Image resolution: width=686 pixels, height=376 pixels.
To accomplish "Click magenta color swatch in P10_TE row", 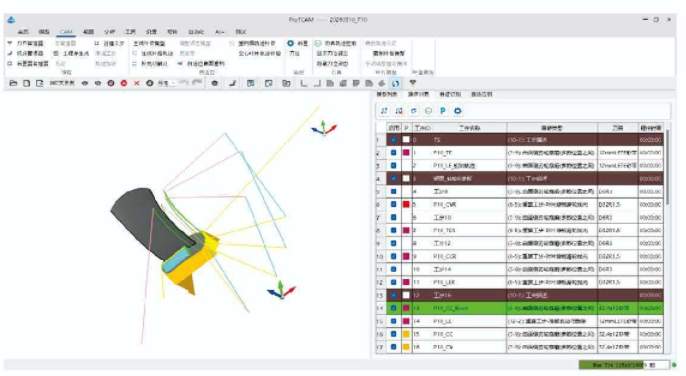I will [406, 153].
